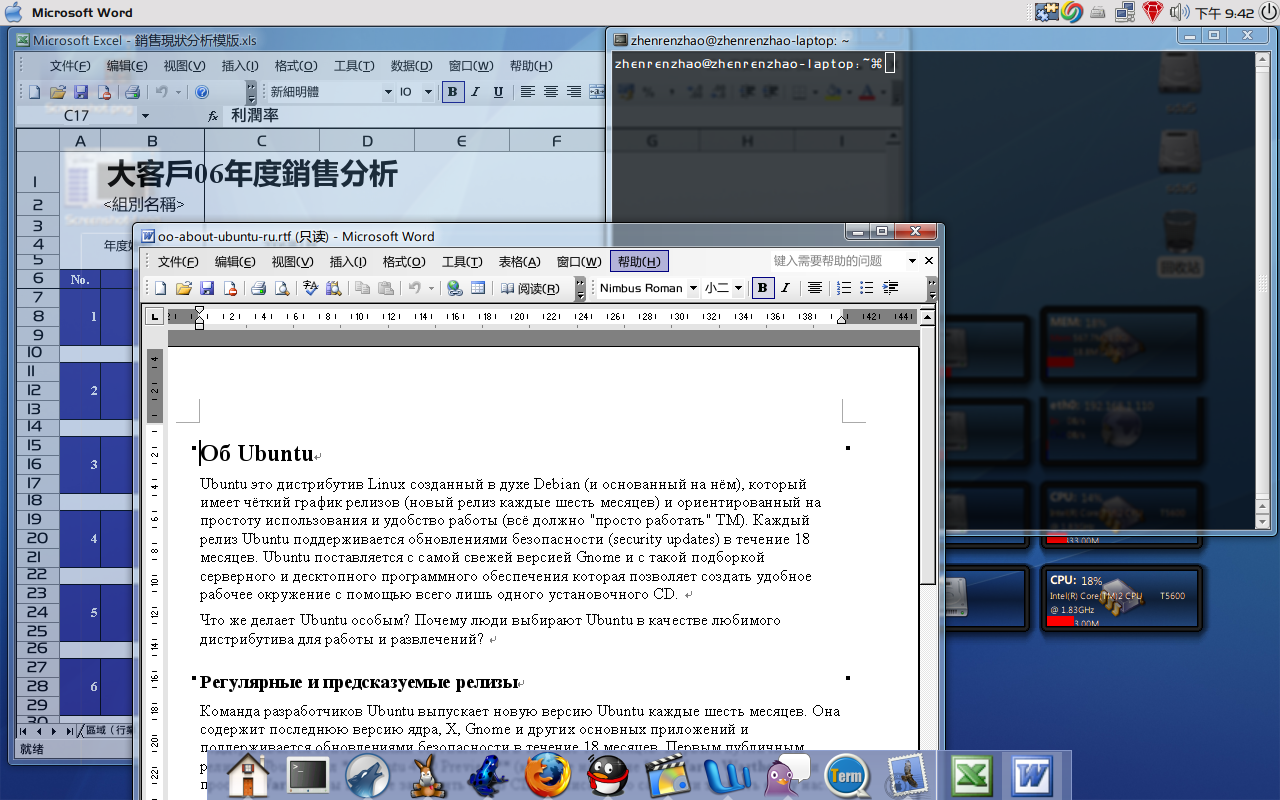The height and width of the screenshot is (800, 1280).
Task: Copy selection in Word toolbar
Action: [x=362, y=288]
